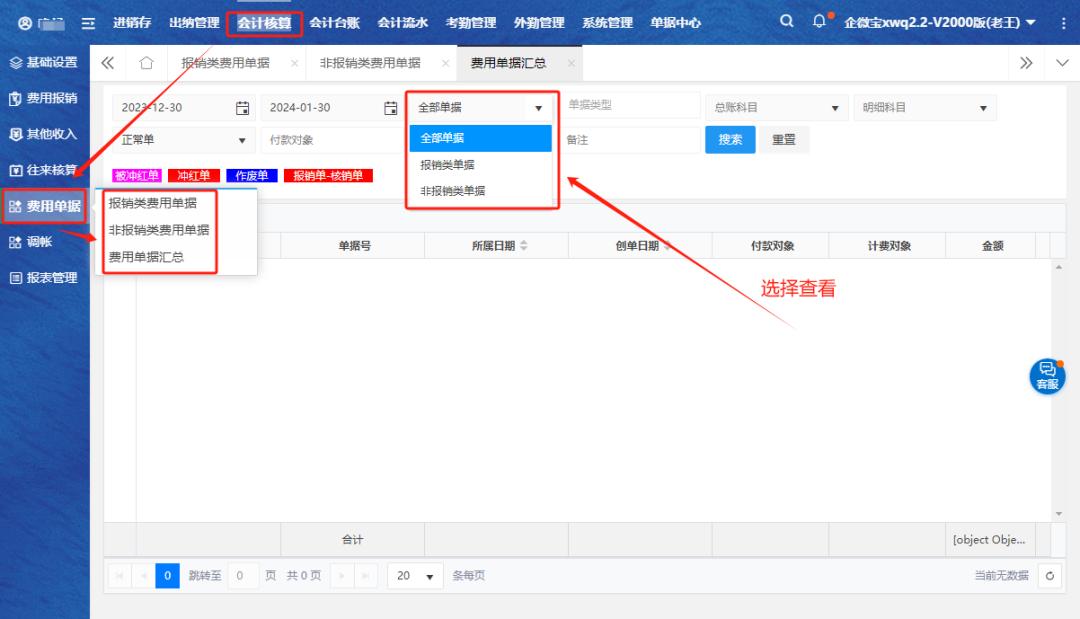Open the 会计台账 top menu
The image size is (1080, 619).
[x=334, y=22]
